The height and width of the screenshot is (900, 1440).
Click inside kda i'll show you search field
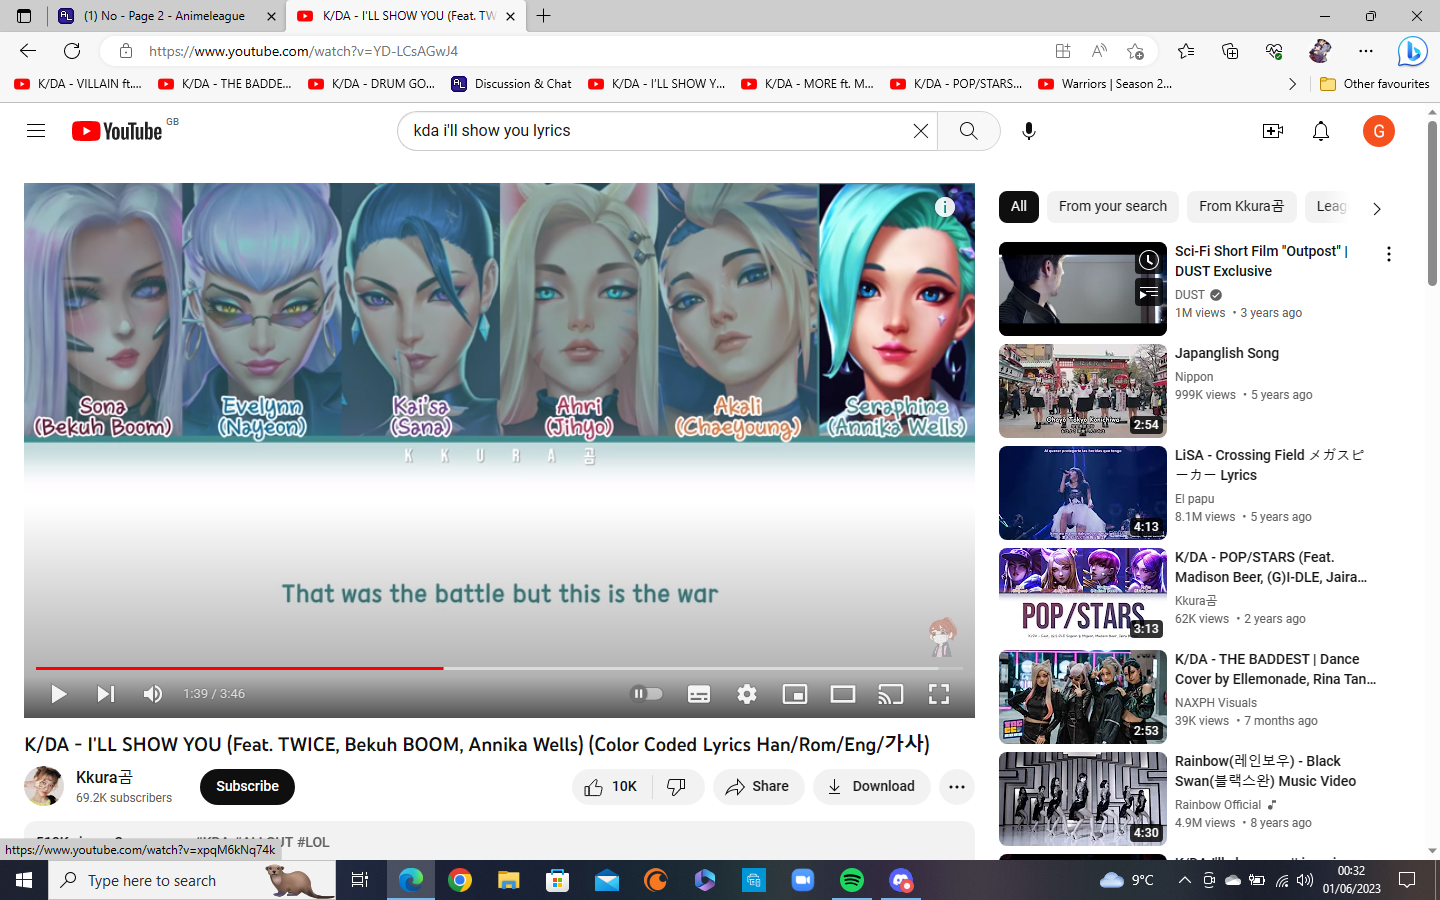(655, 131)
